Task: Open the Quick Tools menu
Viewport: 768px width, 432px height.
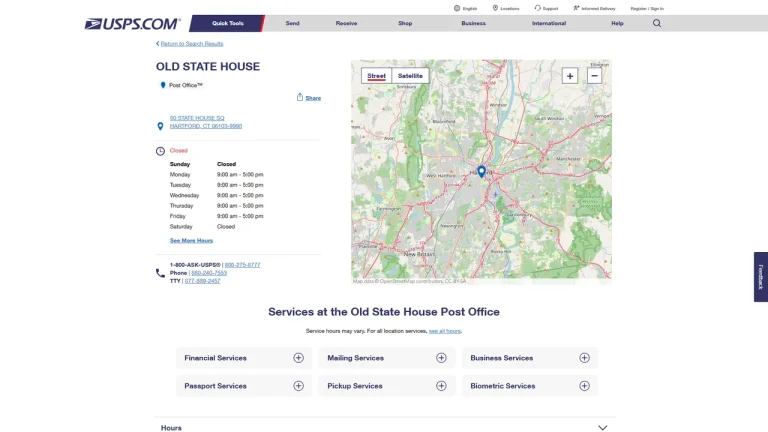Action: (228, 23)
